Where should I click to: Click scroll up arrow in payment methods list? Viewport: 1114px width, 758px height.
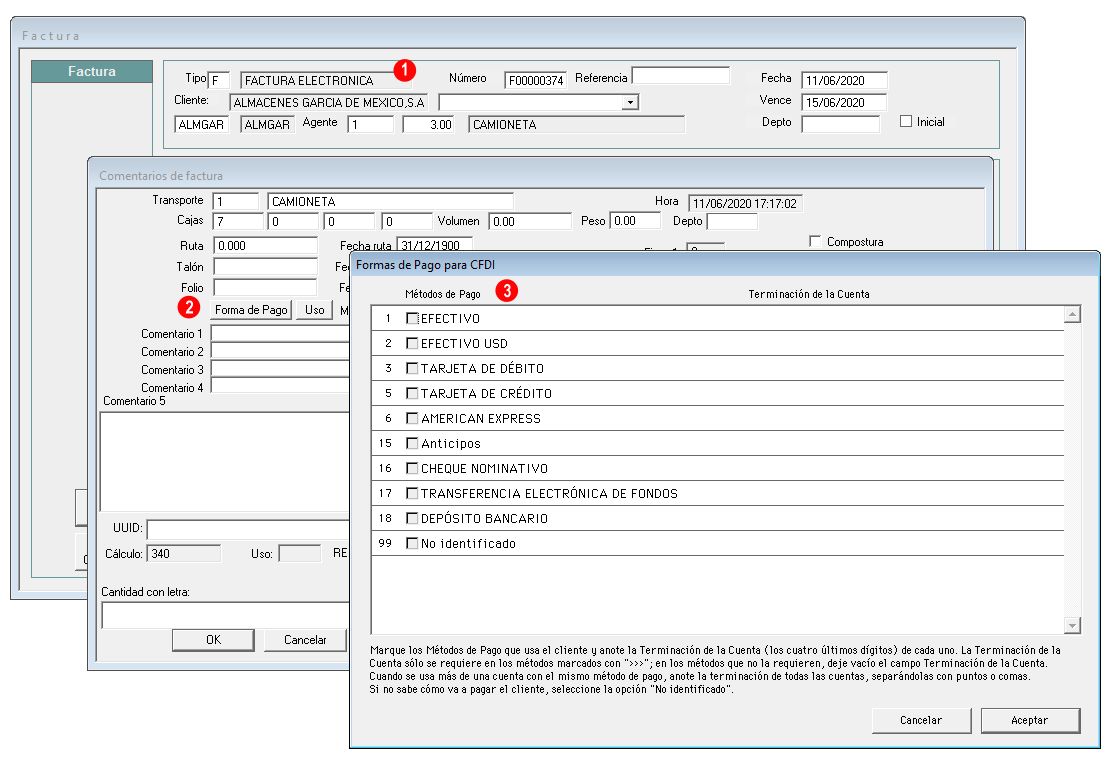(1072, 314)
